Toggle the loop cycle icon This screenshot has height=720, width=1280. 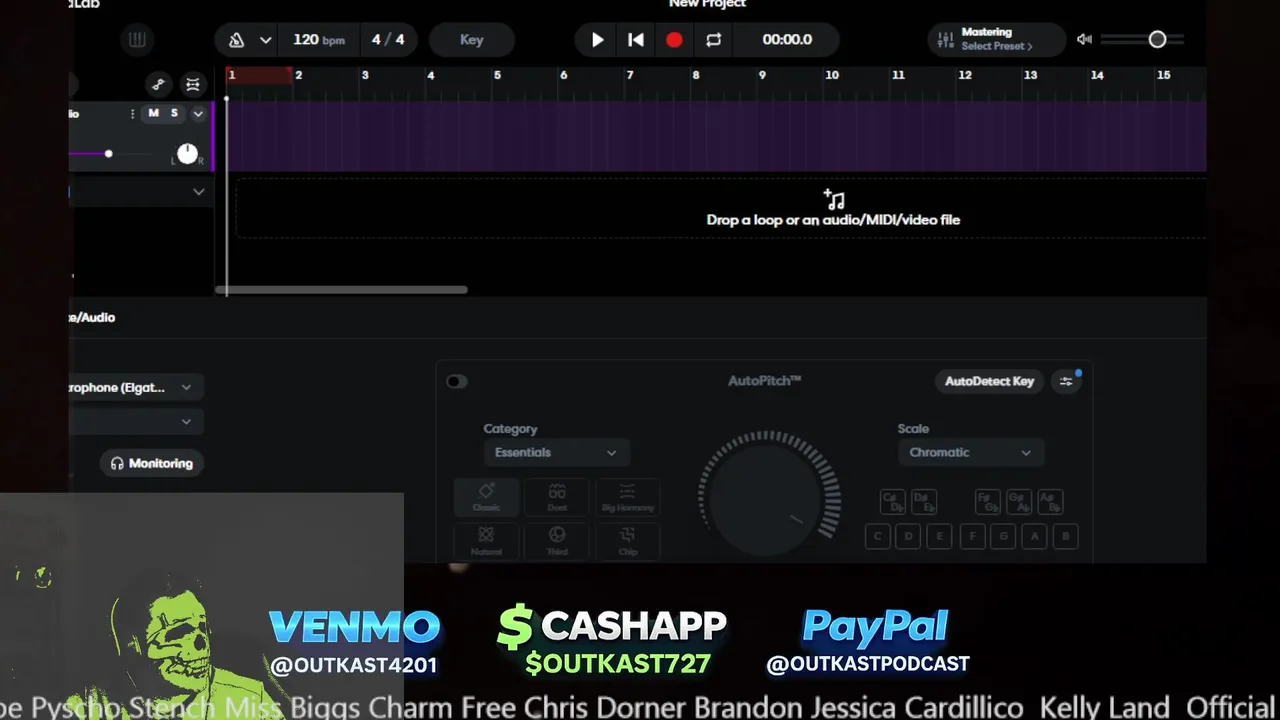[713, 40]
